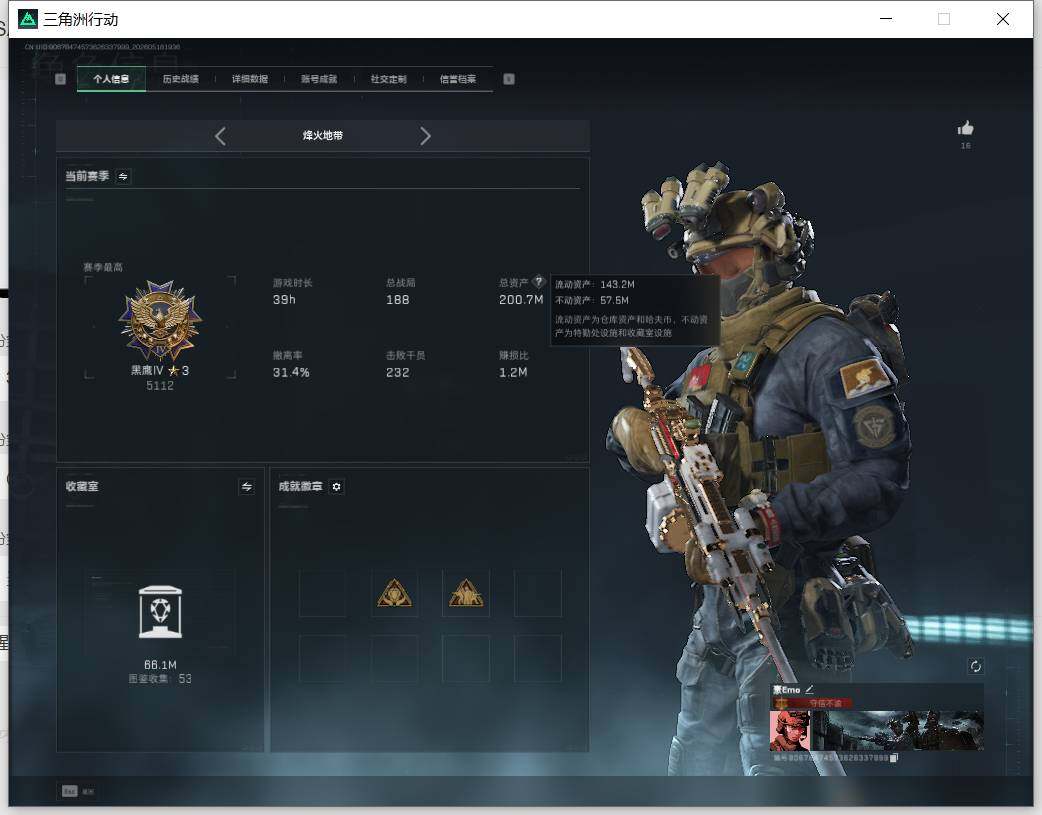Click the previous-tab key icon left of 个人信息
Viewport: 1042px width, 815px height.
[x=60, y=79]
